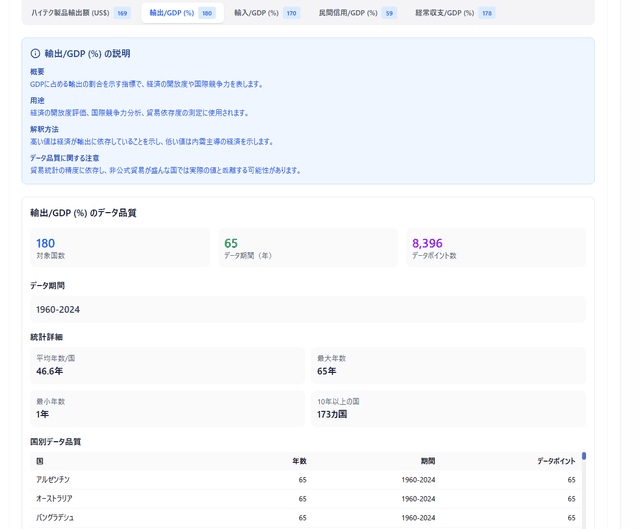640x529 pixels.
Task: Select the 輸出/GDP (%) tab
Action: (181, 13)
